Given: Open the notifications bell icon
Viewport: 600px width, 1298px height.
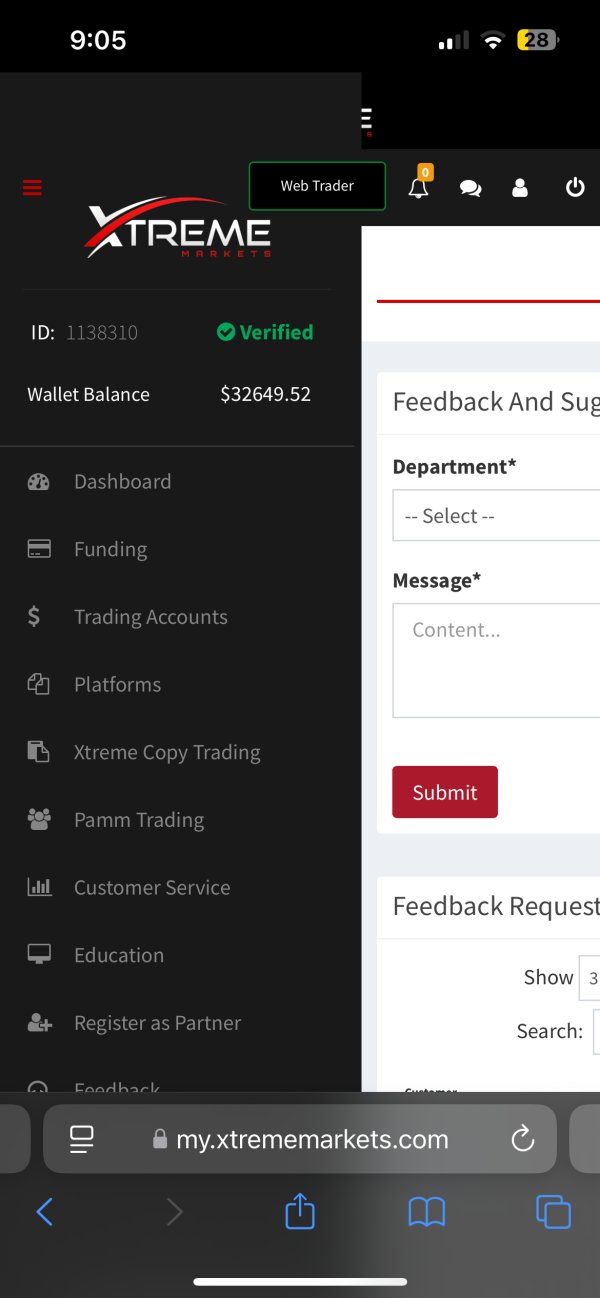Looking at the screenshot, I should (419, 187).
